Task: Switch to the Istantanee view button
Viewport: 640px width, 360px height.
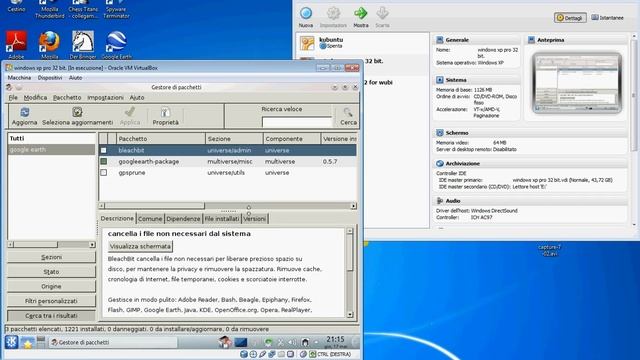Action: point(608,18)
